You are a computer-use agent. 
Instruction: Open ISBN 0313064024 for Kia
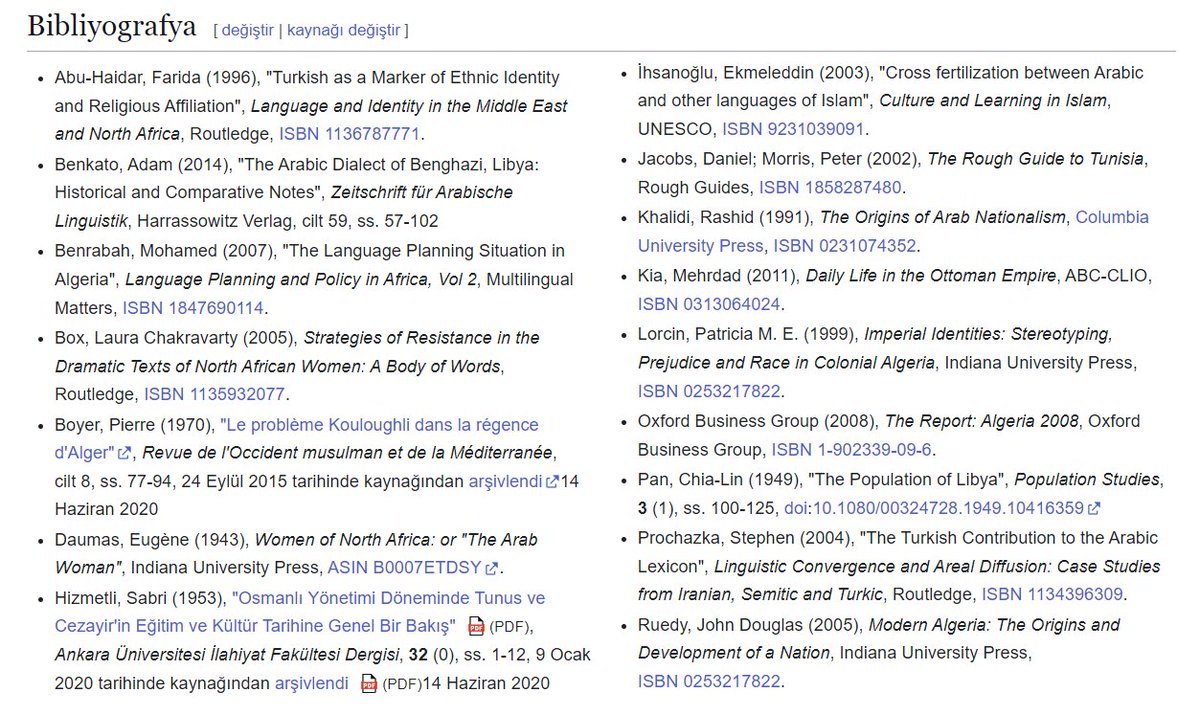click(709, 304)
